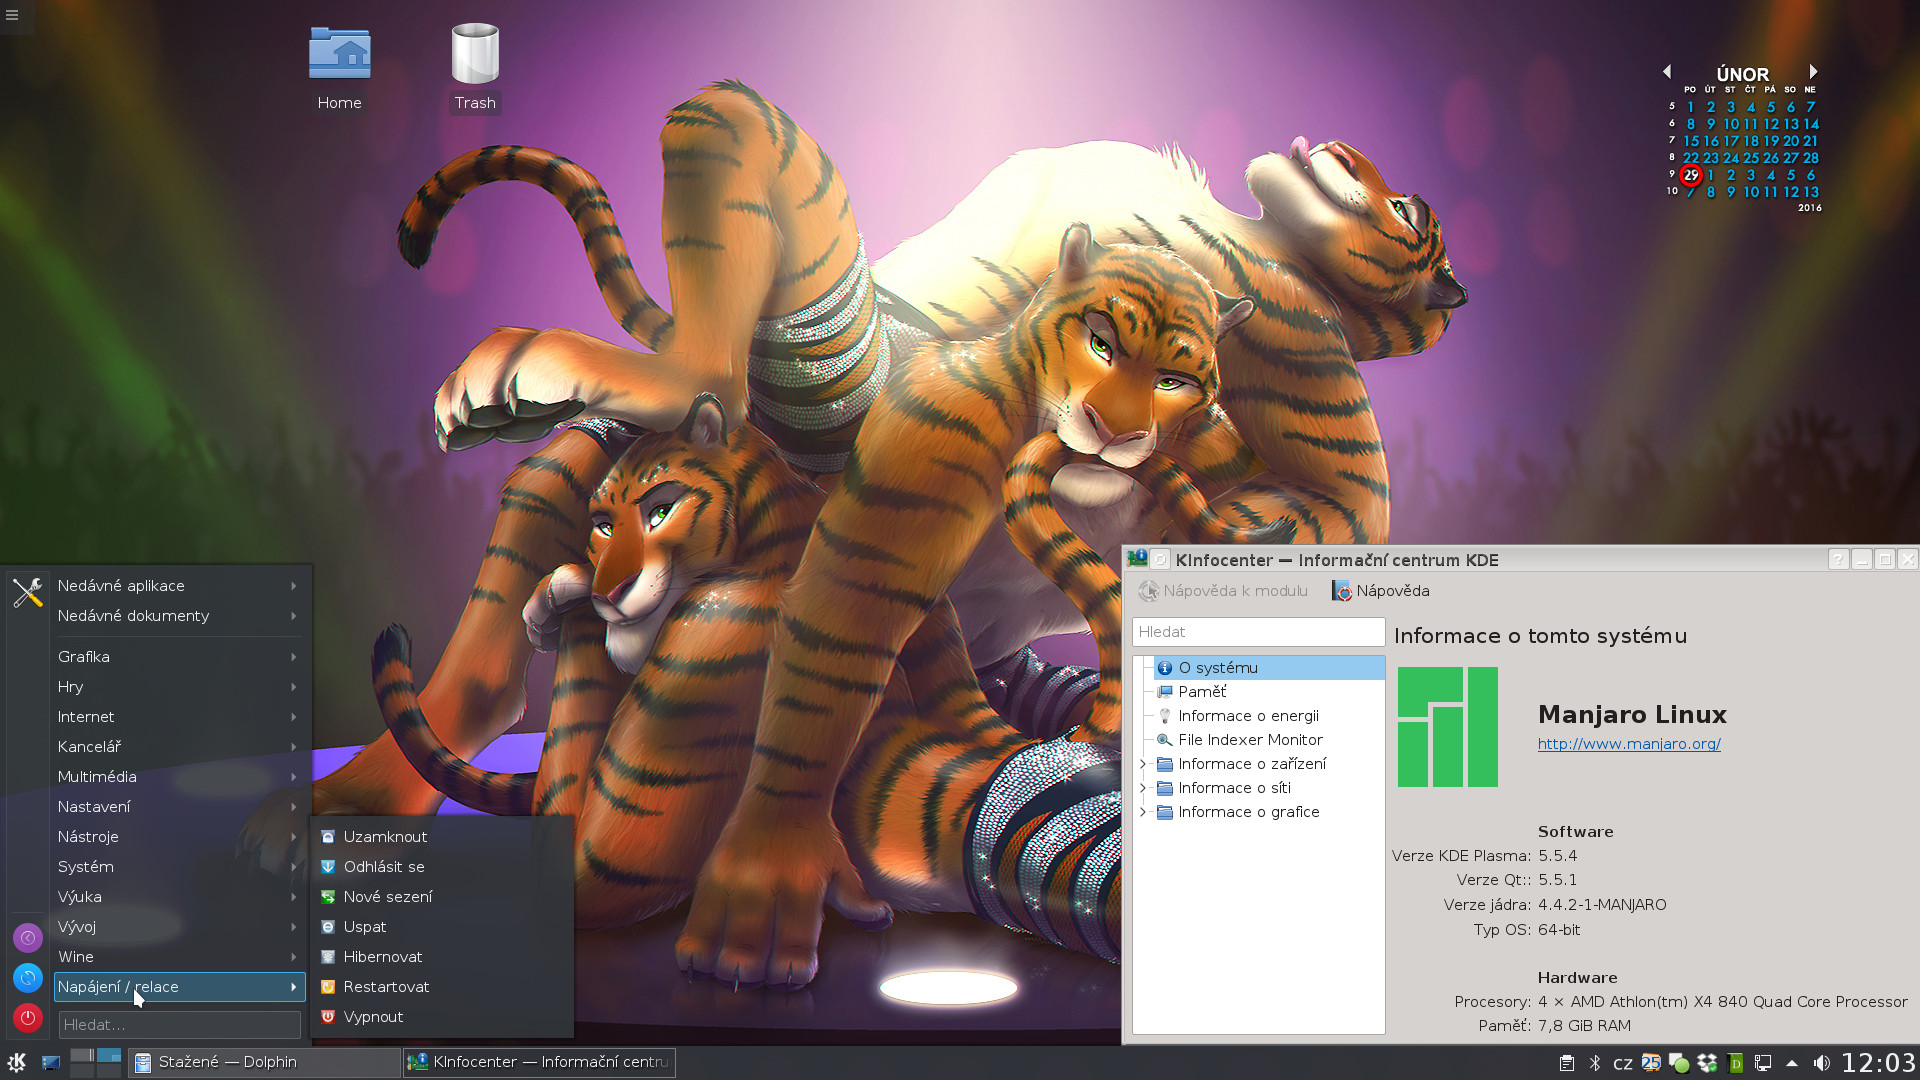The image size is (1920, 1080).
Task: Show hidden system tray icons arrow
Action: (x=1792, y=1063)
